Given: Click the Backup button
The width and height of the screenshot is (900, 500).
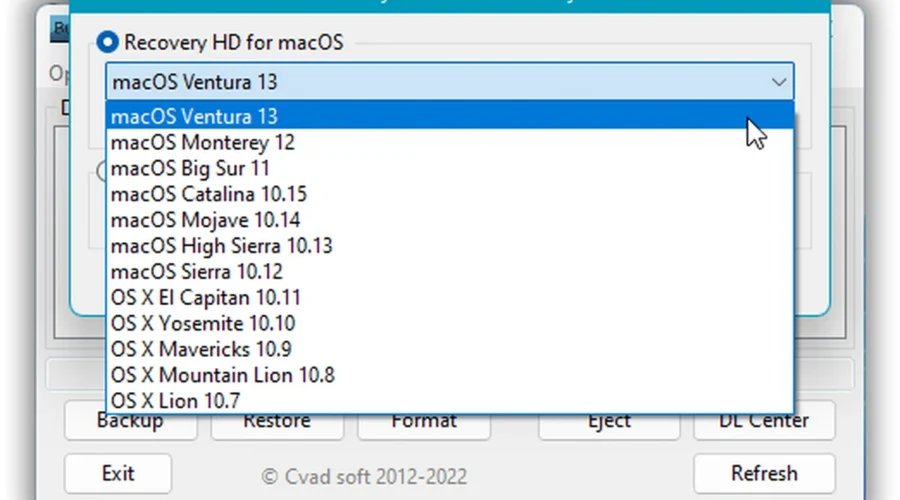Looking at the screenshot, I should click(x=130, y=425).
